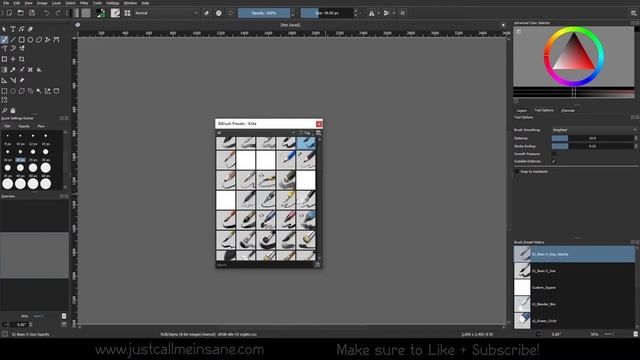Click the Undo arrow icon

tap(47, 13)
